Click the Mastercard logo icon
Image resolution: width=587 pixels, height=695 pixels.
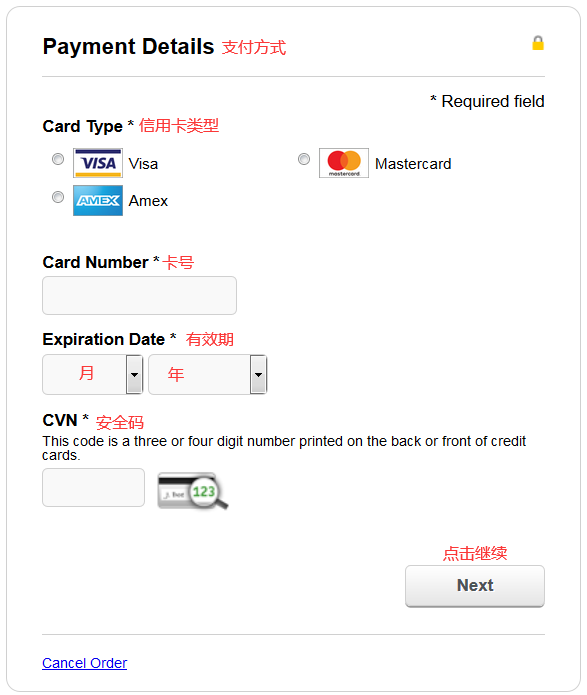pos(344,163)
